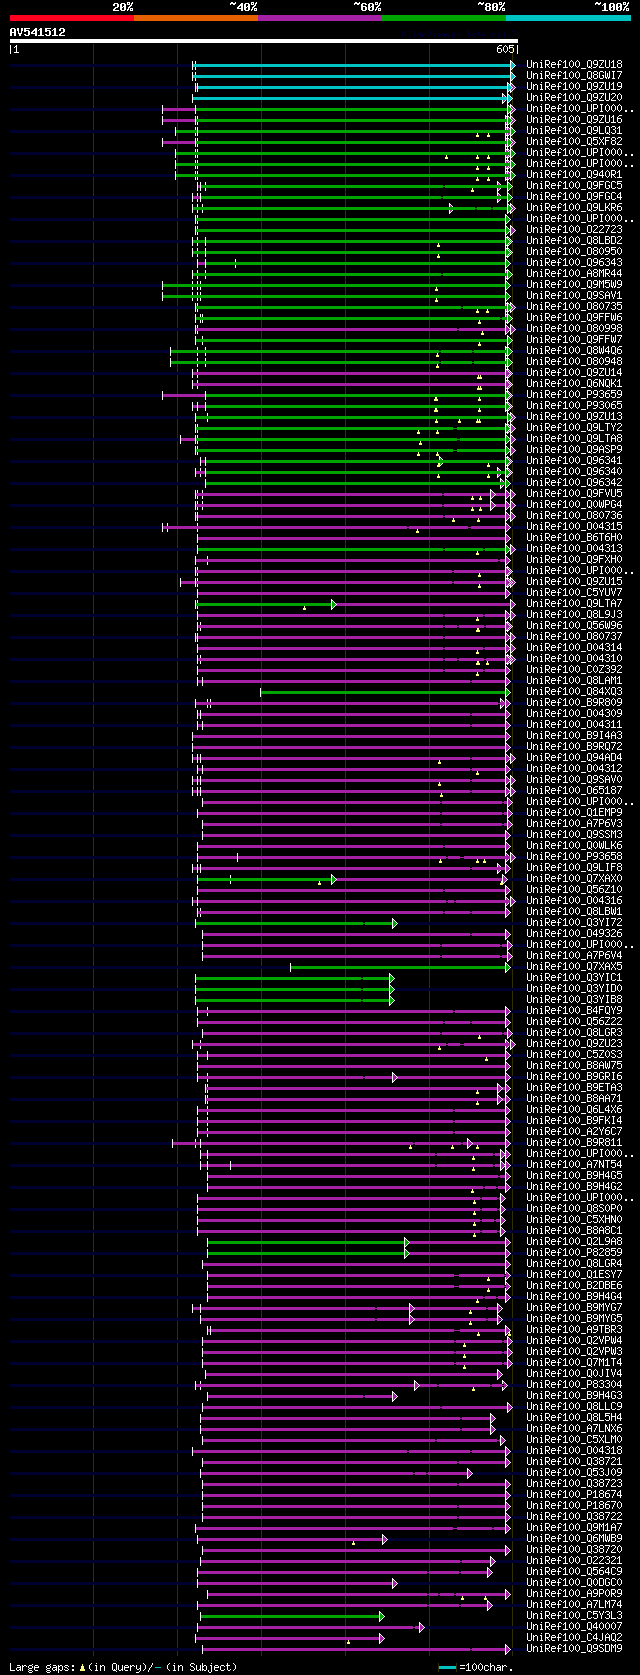Select hit label UniRef100_B9MYG7
Screen dimensions: 640x1675
point(574,1307)
